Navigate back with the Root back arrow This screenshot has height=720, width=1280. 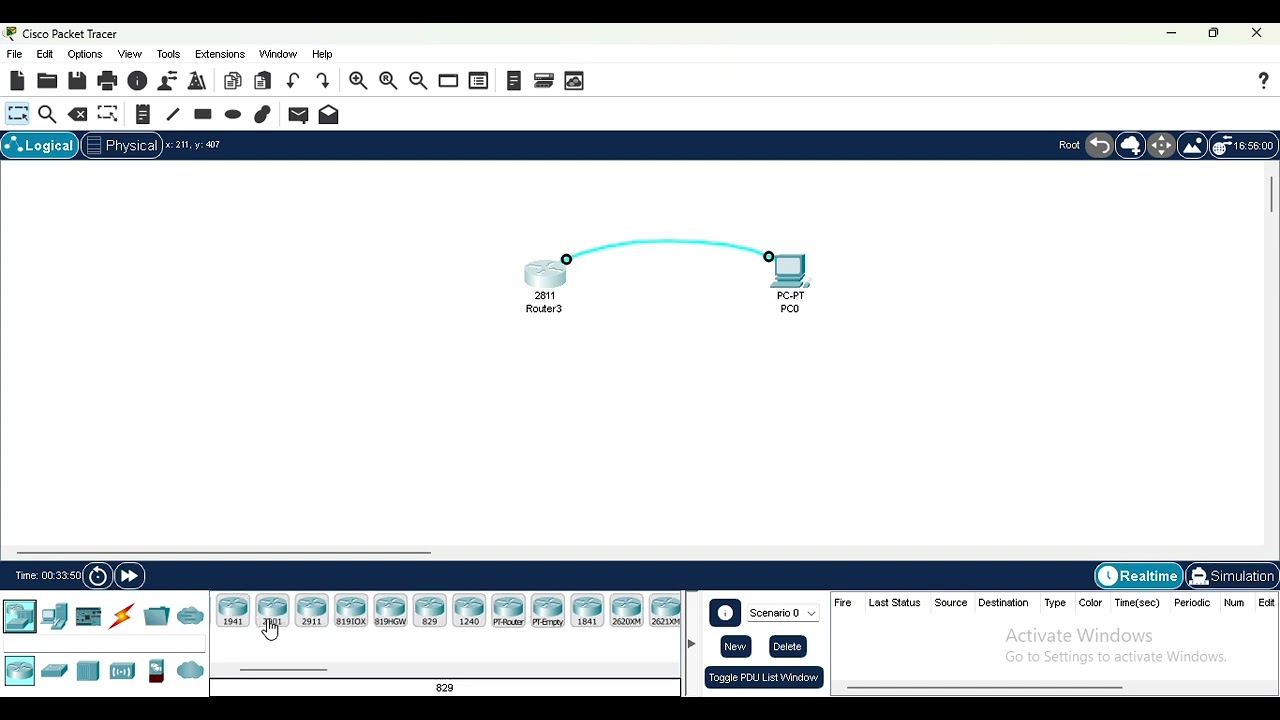(x=1099, y=145)
